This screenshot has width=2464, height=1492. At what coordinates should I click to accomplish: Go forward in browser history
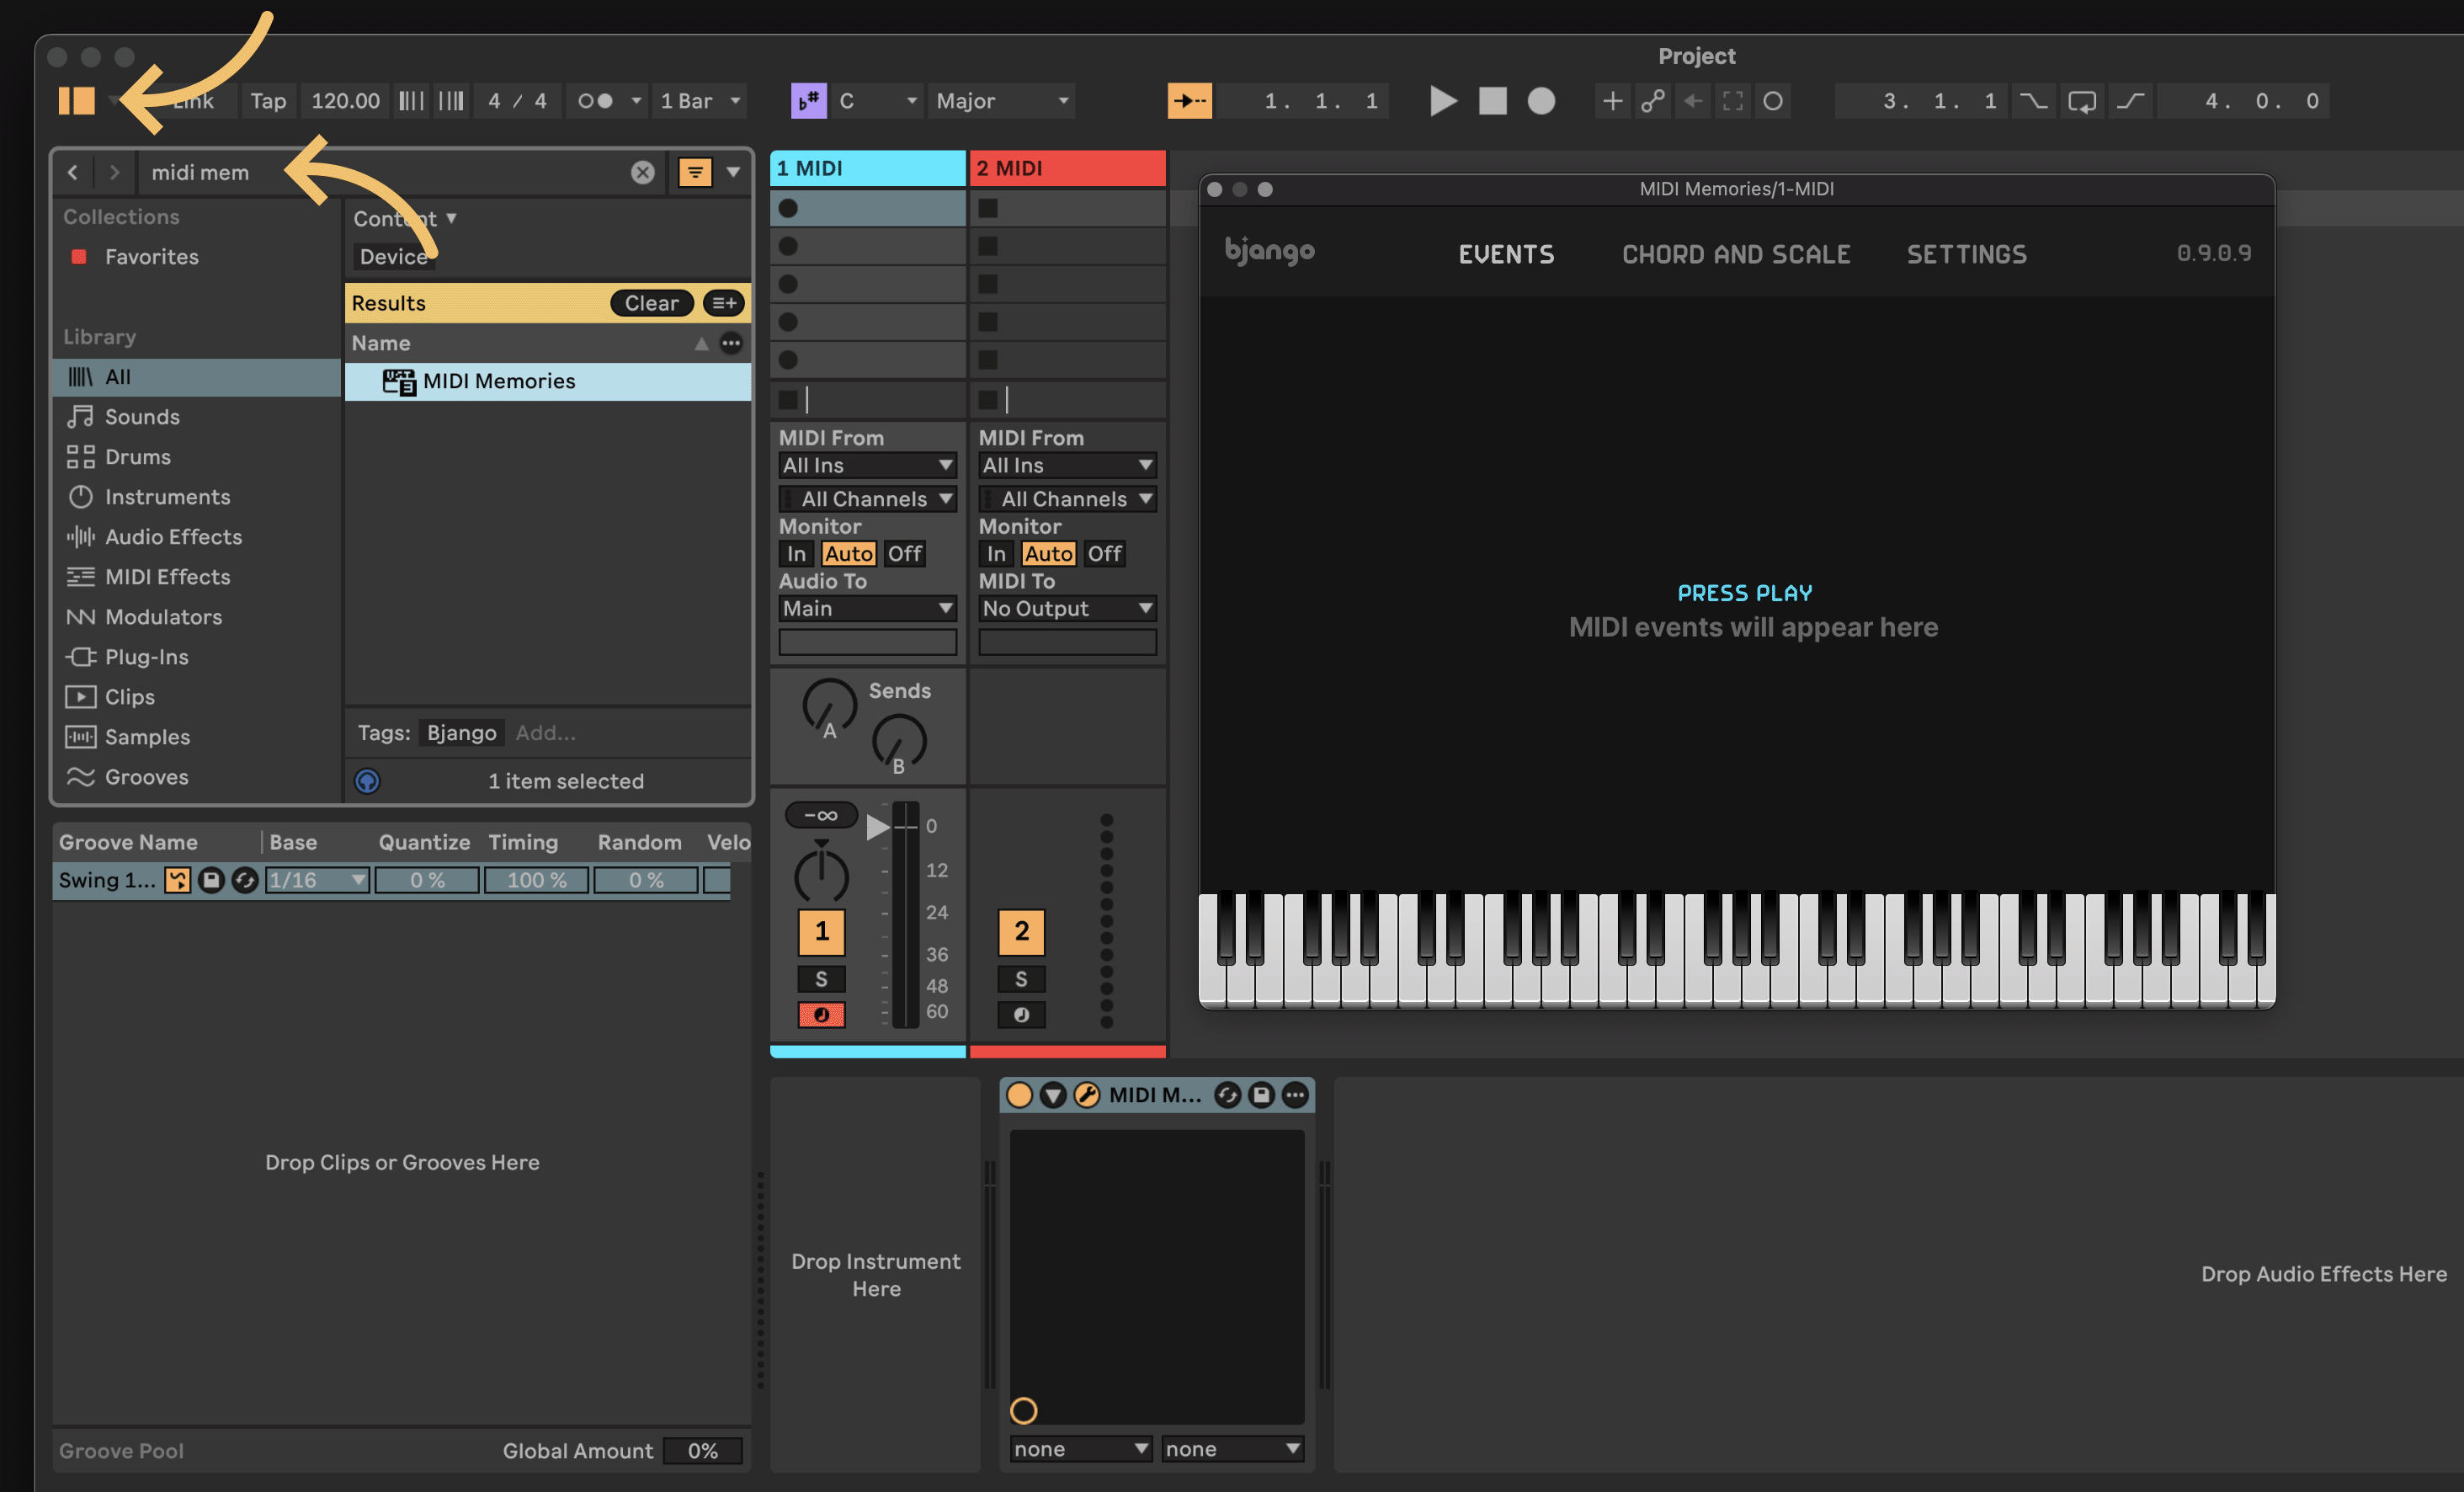click(x=114, y=172)
